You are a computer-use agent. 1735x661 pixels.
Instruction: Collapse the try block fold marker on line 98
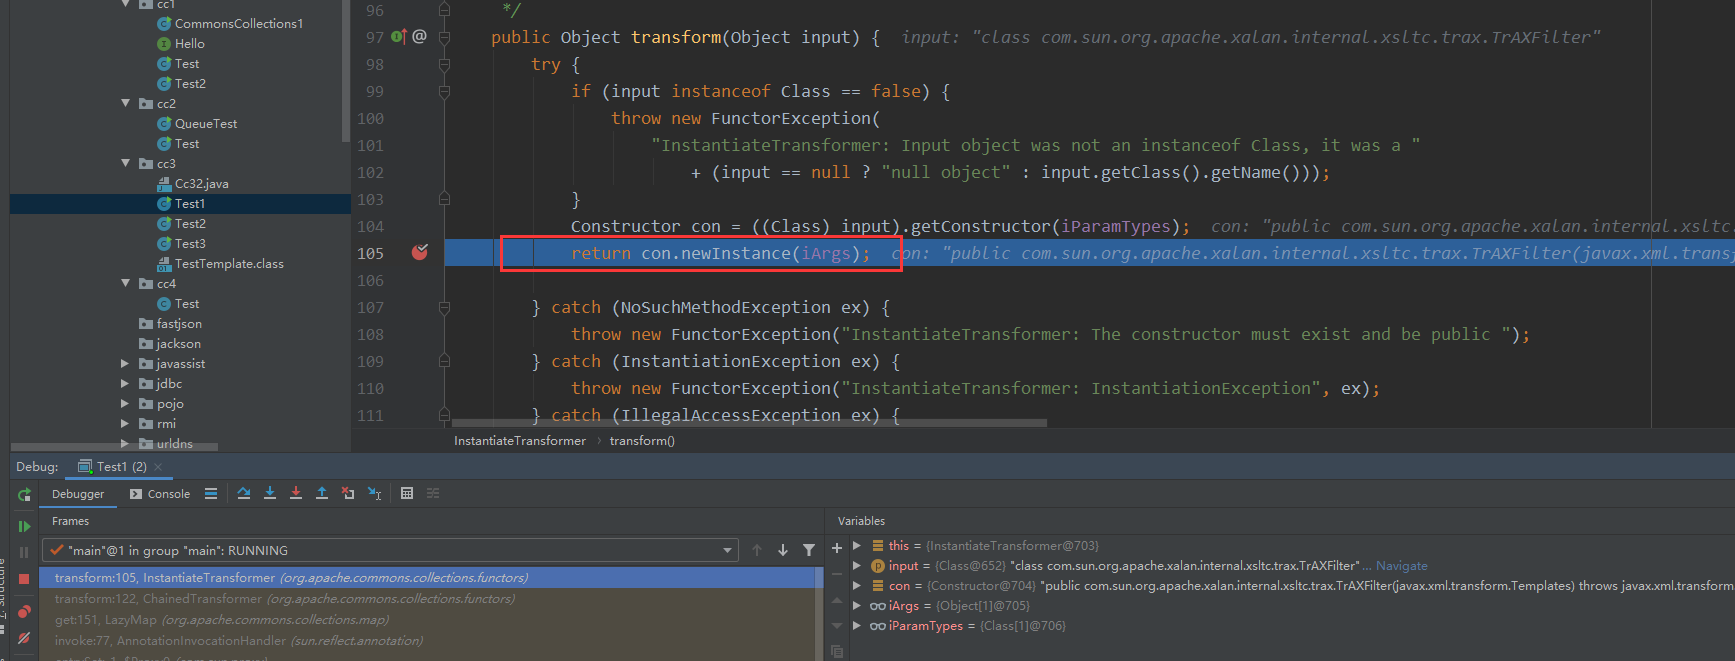click(444, 64)
